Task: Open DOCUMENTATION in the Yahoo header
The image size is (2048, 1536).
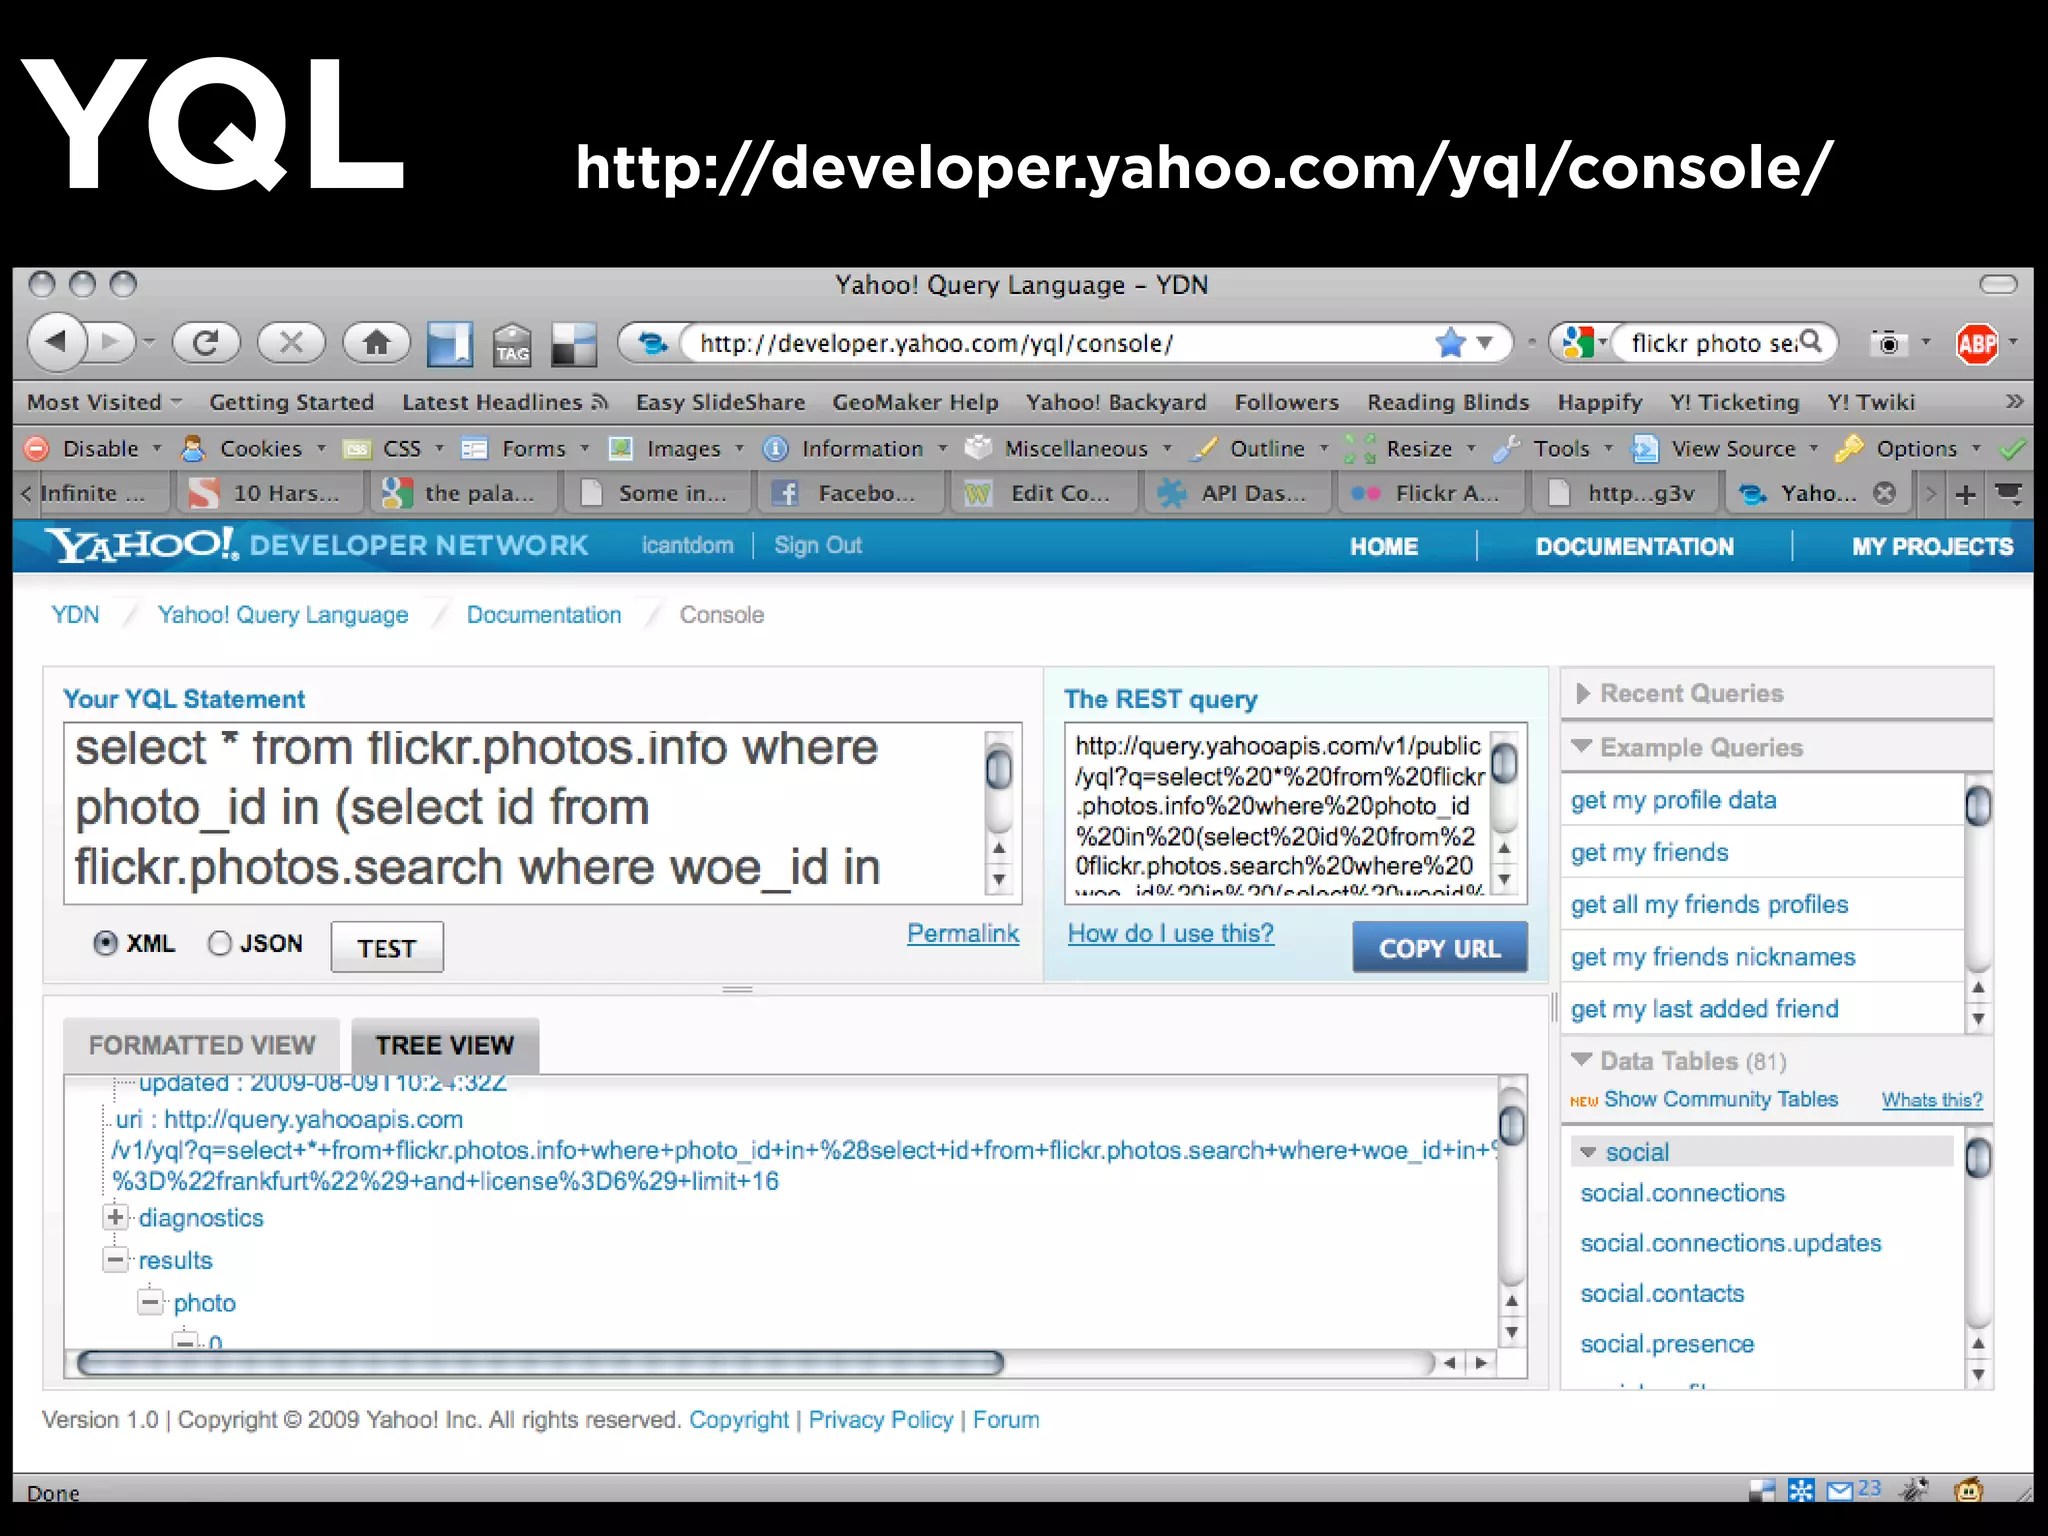Action: (x=1635, y=546)
